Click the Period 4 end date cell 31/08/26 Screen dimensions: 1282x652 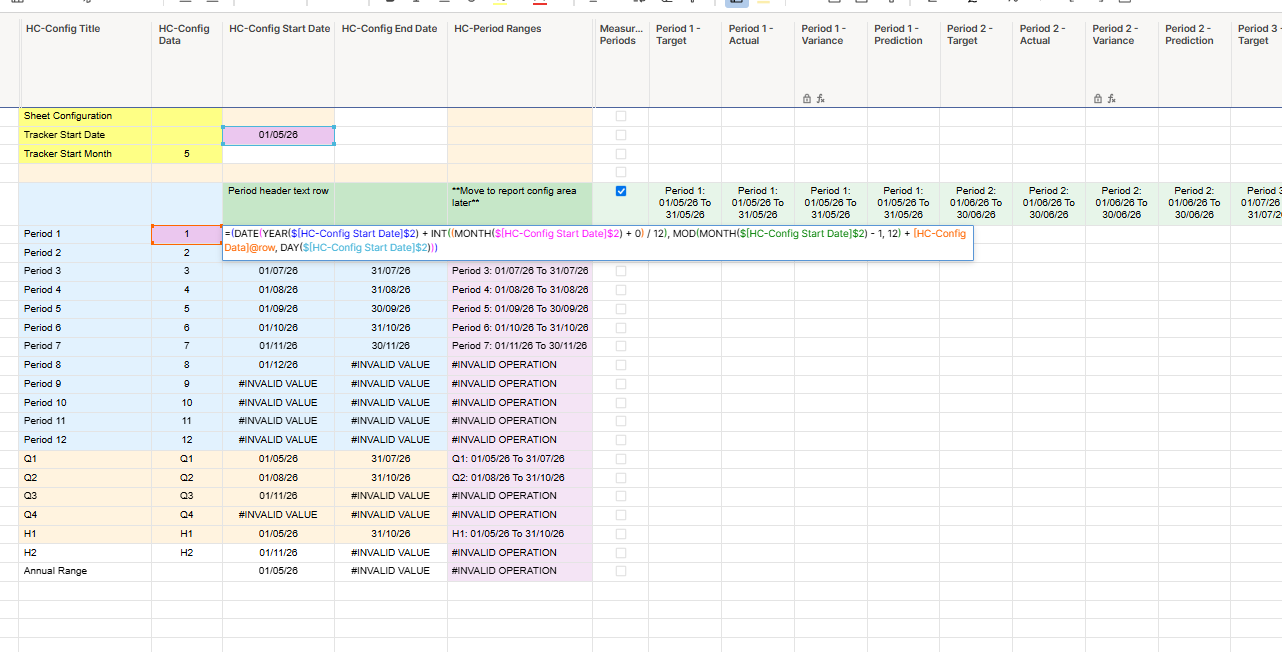391,290
